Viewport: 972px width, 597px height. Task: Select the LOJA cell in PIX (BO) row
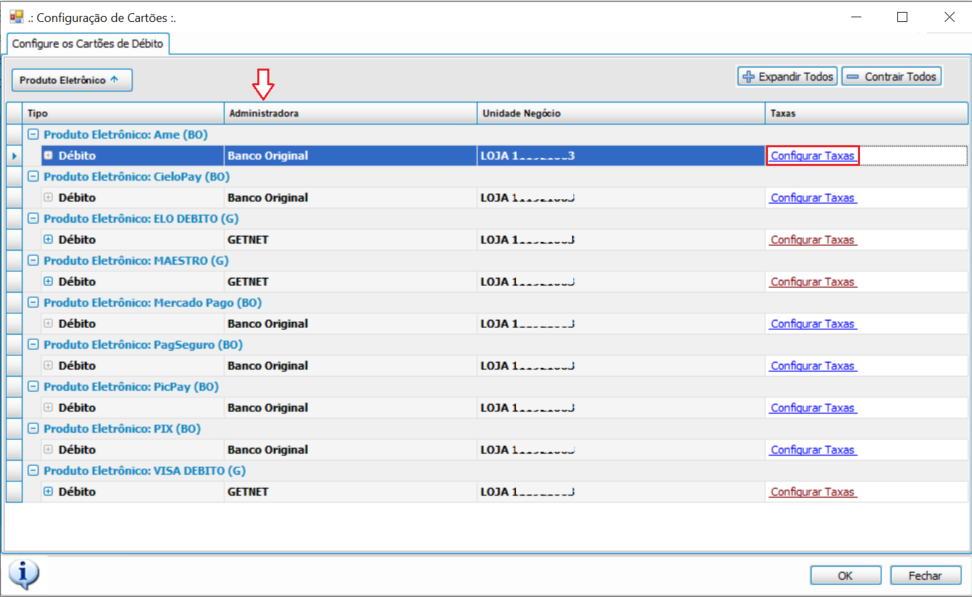[621, 449]
